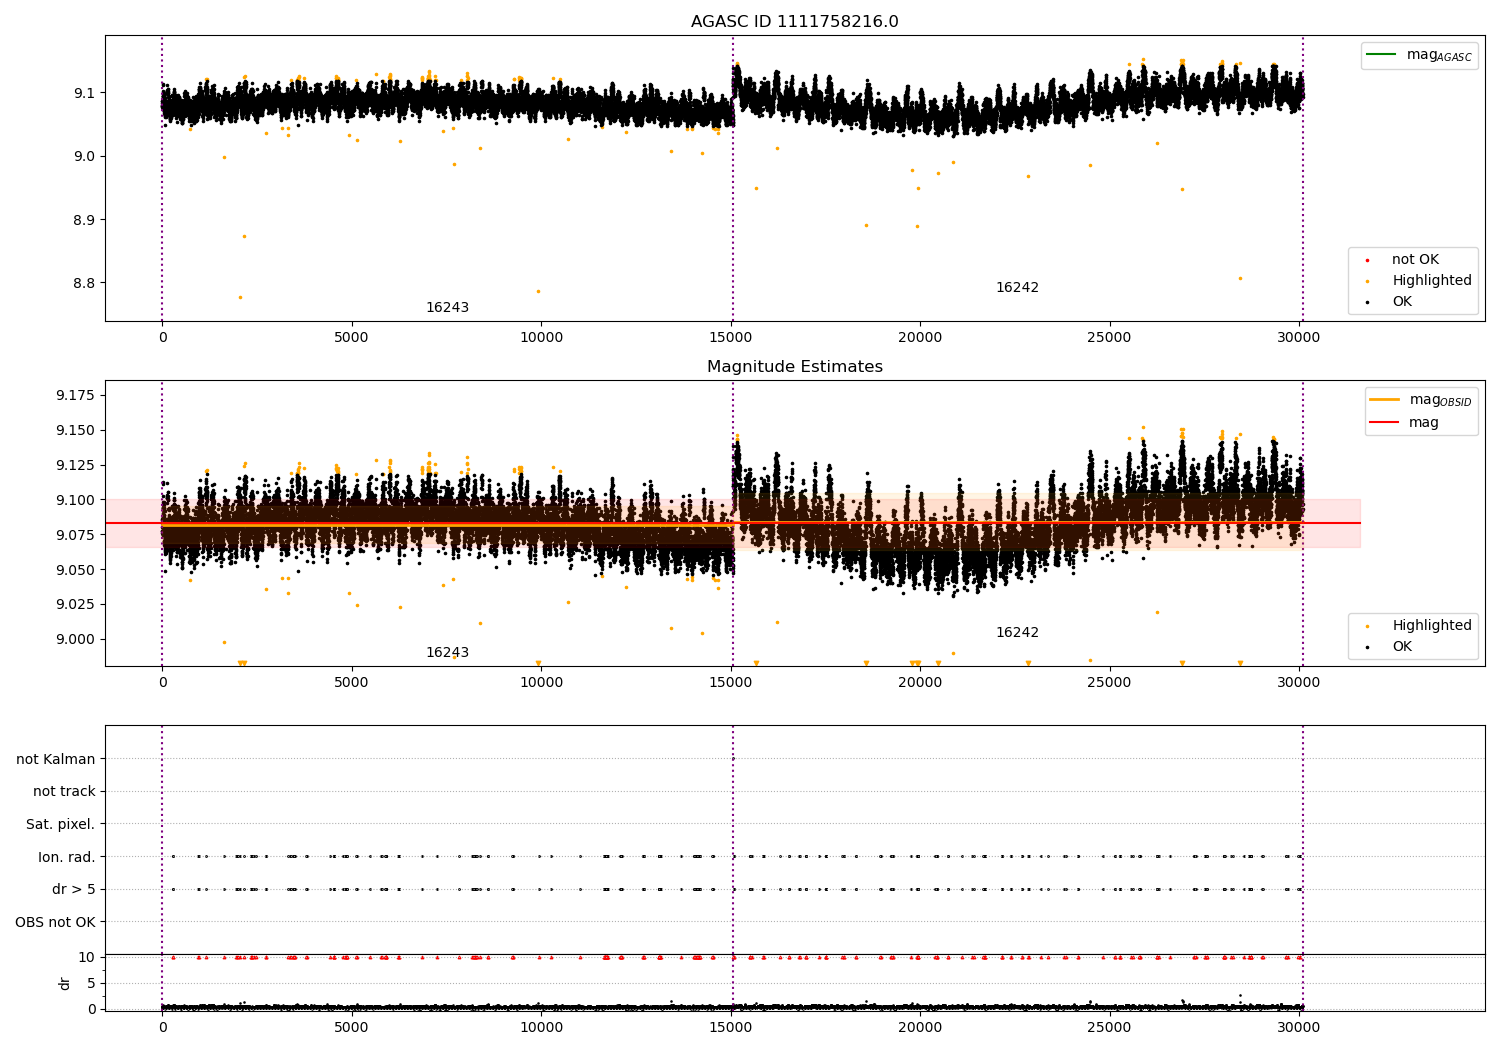This screenshot has width=1500, height=1050.
Task: Click the "16242" label in the top plot
Action: click(1017, 288)
